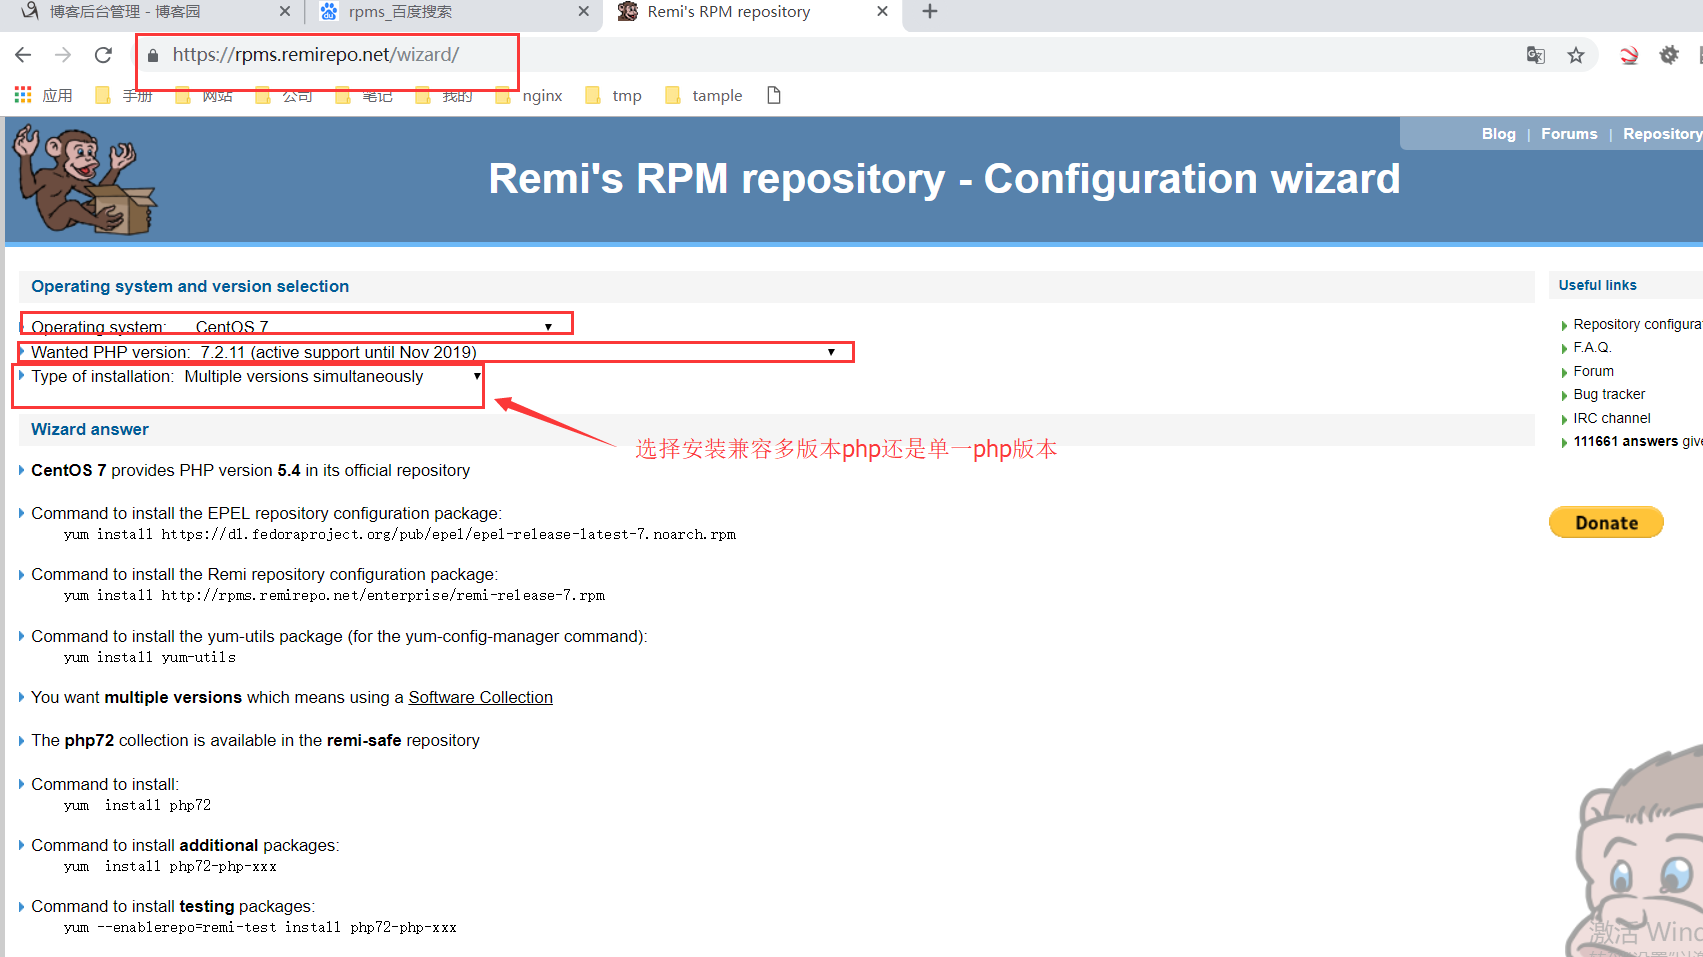Click the red swirl extension icon

tap(1629, 55)
